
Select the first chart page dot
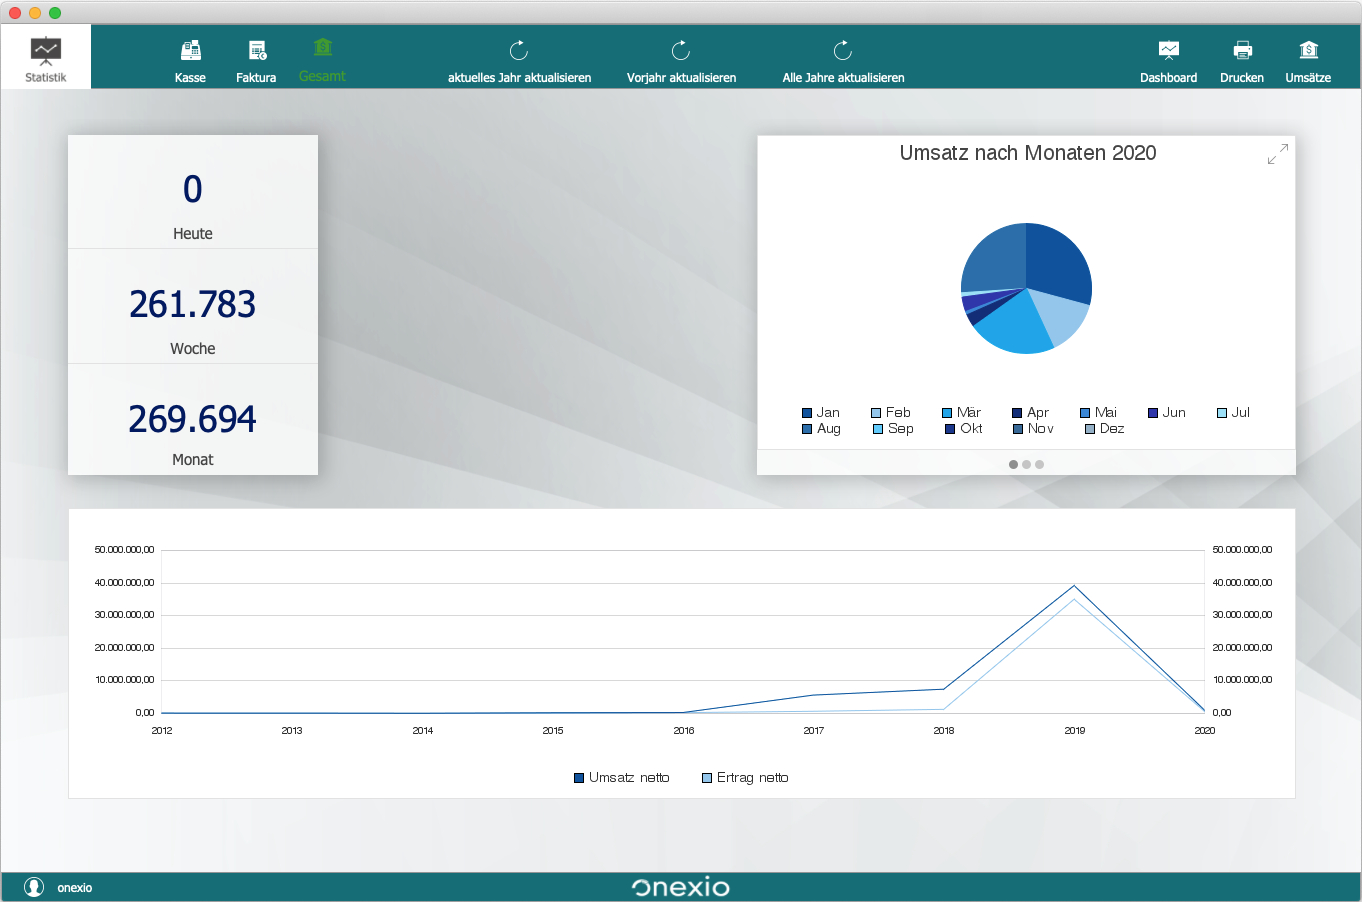click(x=1014, y=464)
